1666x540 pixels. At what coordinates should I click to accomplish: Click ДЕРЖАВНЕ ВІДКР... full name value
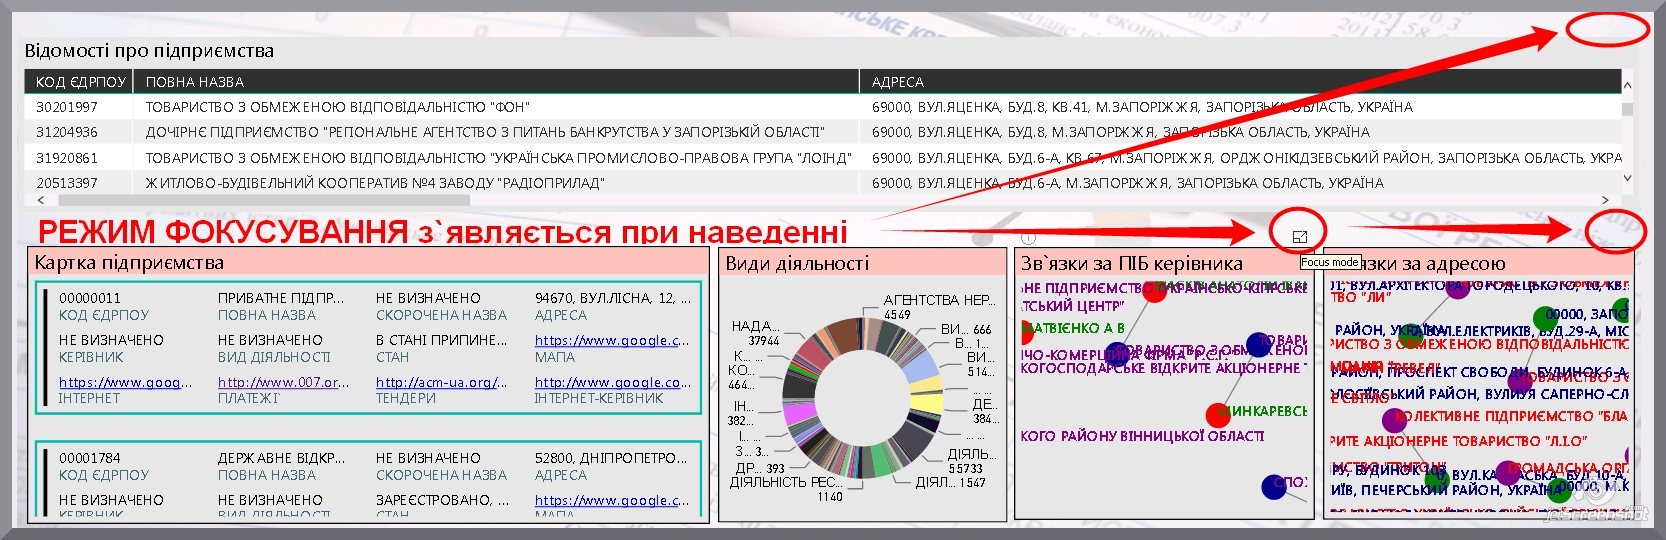(281, 458)
